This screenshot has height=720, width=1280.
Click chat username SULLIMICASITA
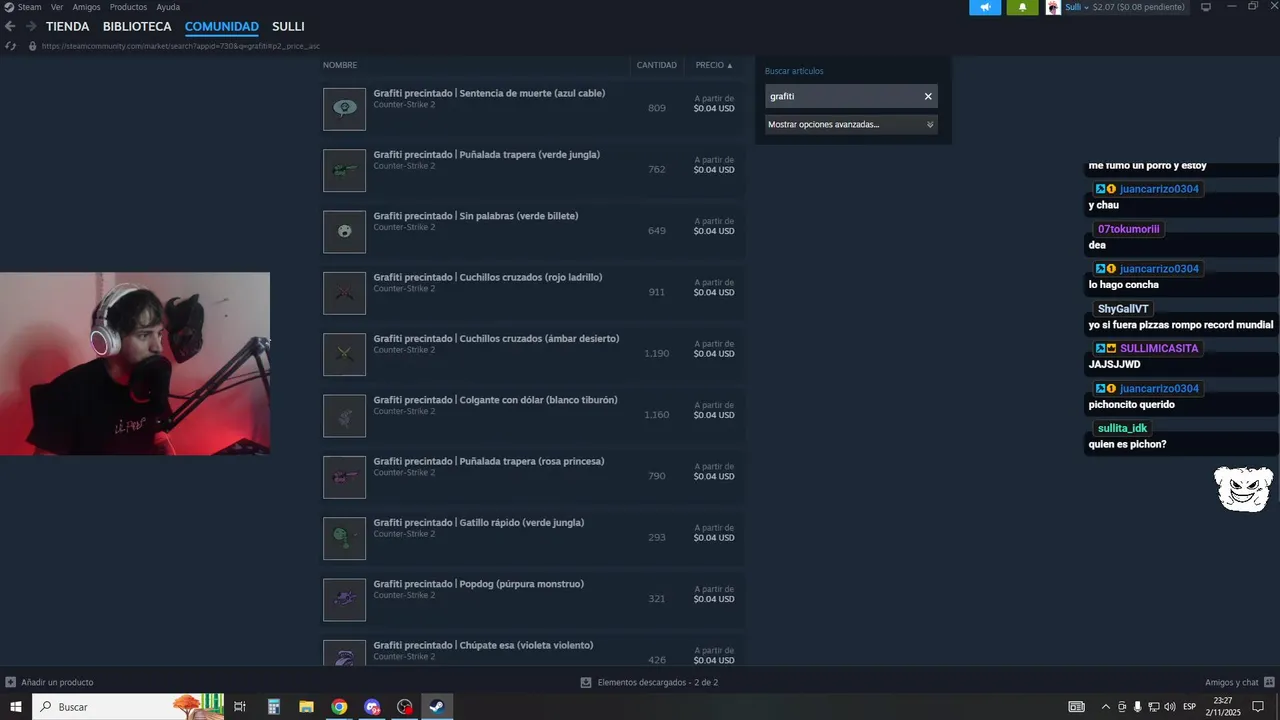(1159, 349)
